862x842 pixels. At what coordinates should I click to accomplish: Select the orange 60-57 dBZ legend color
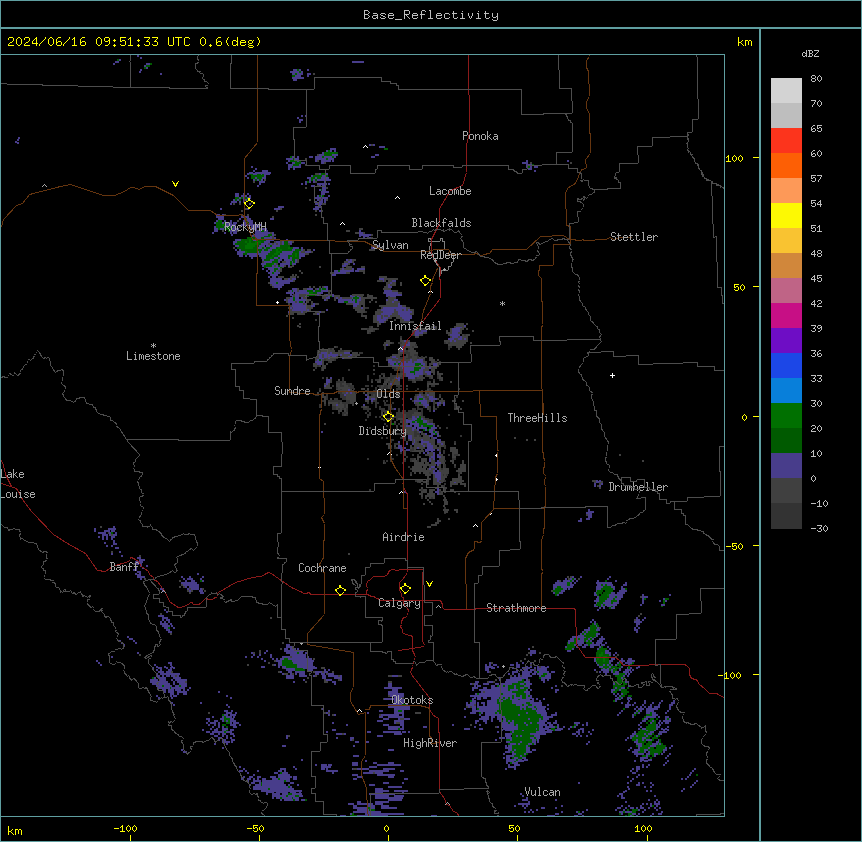[x=786, y=165]
